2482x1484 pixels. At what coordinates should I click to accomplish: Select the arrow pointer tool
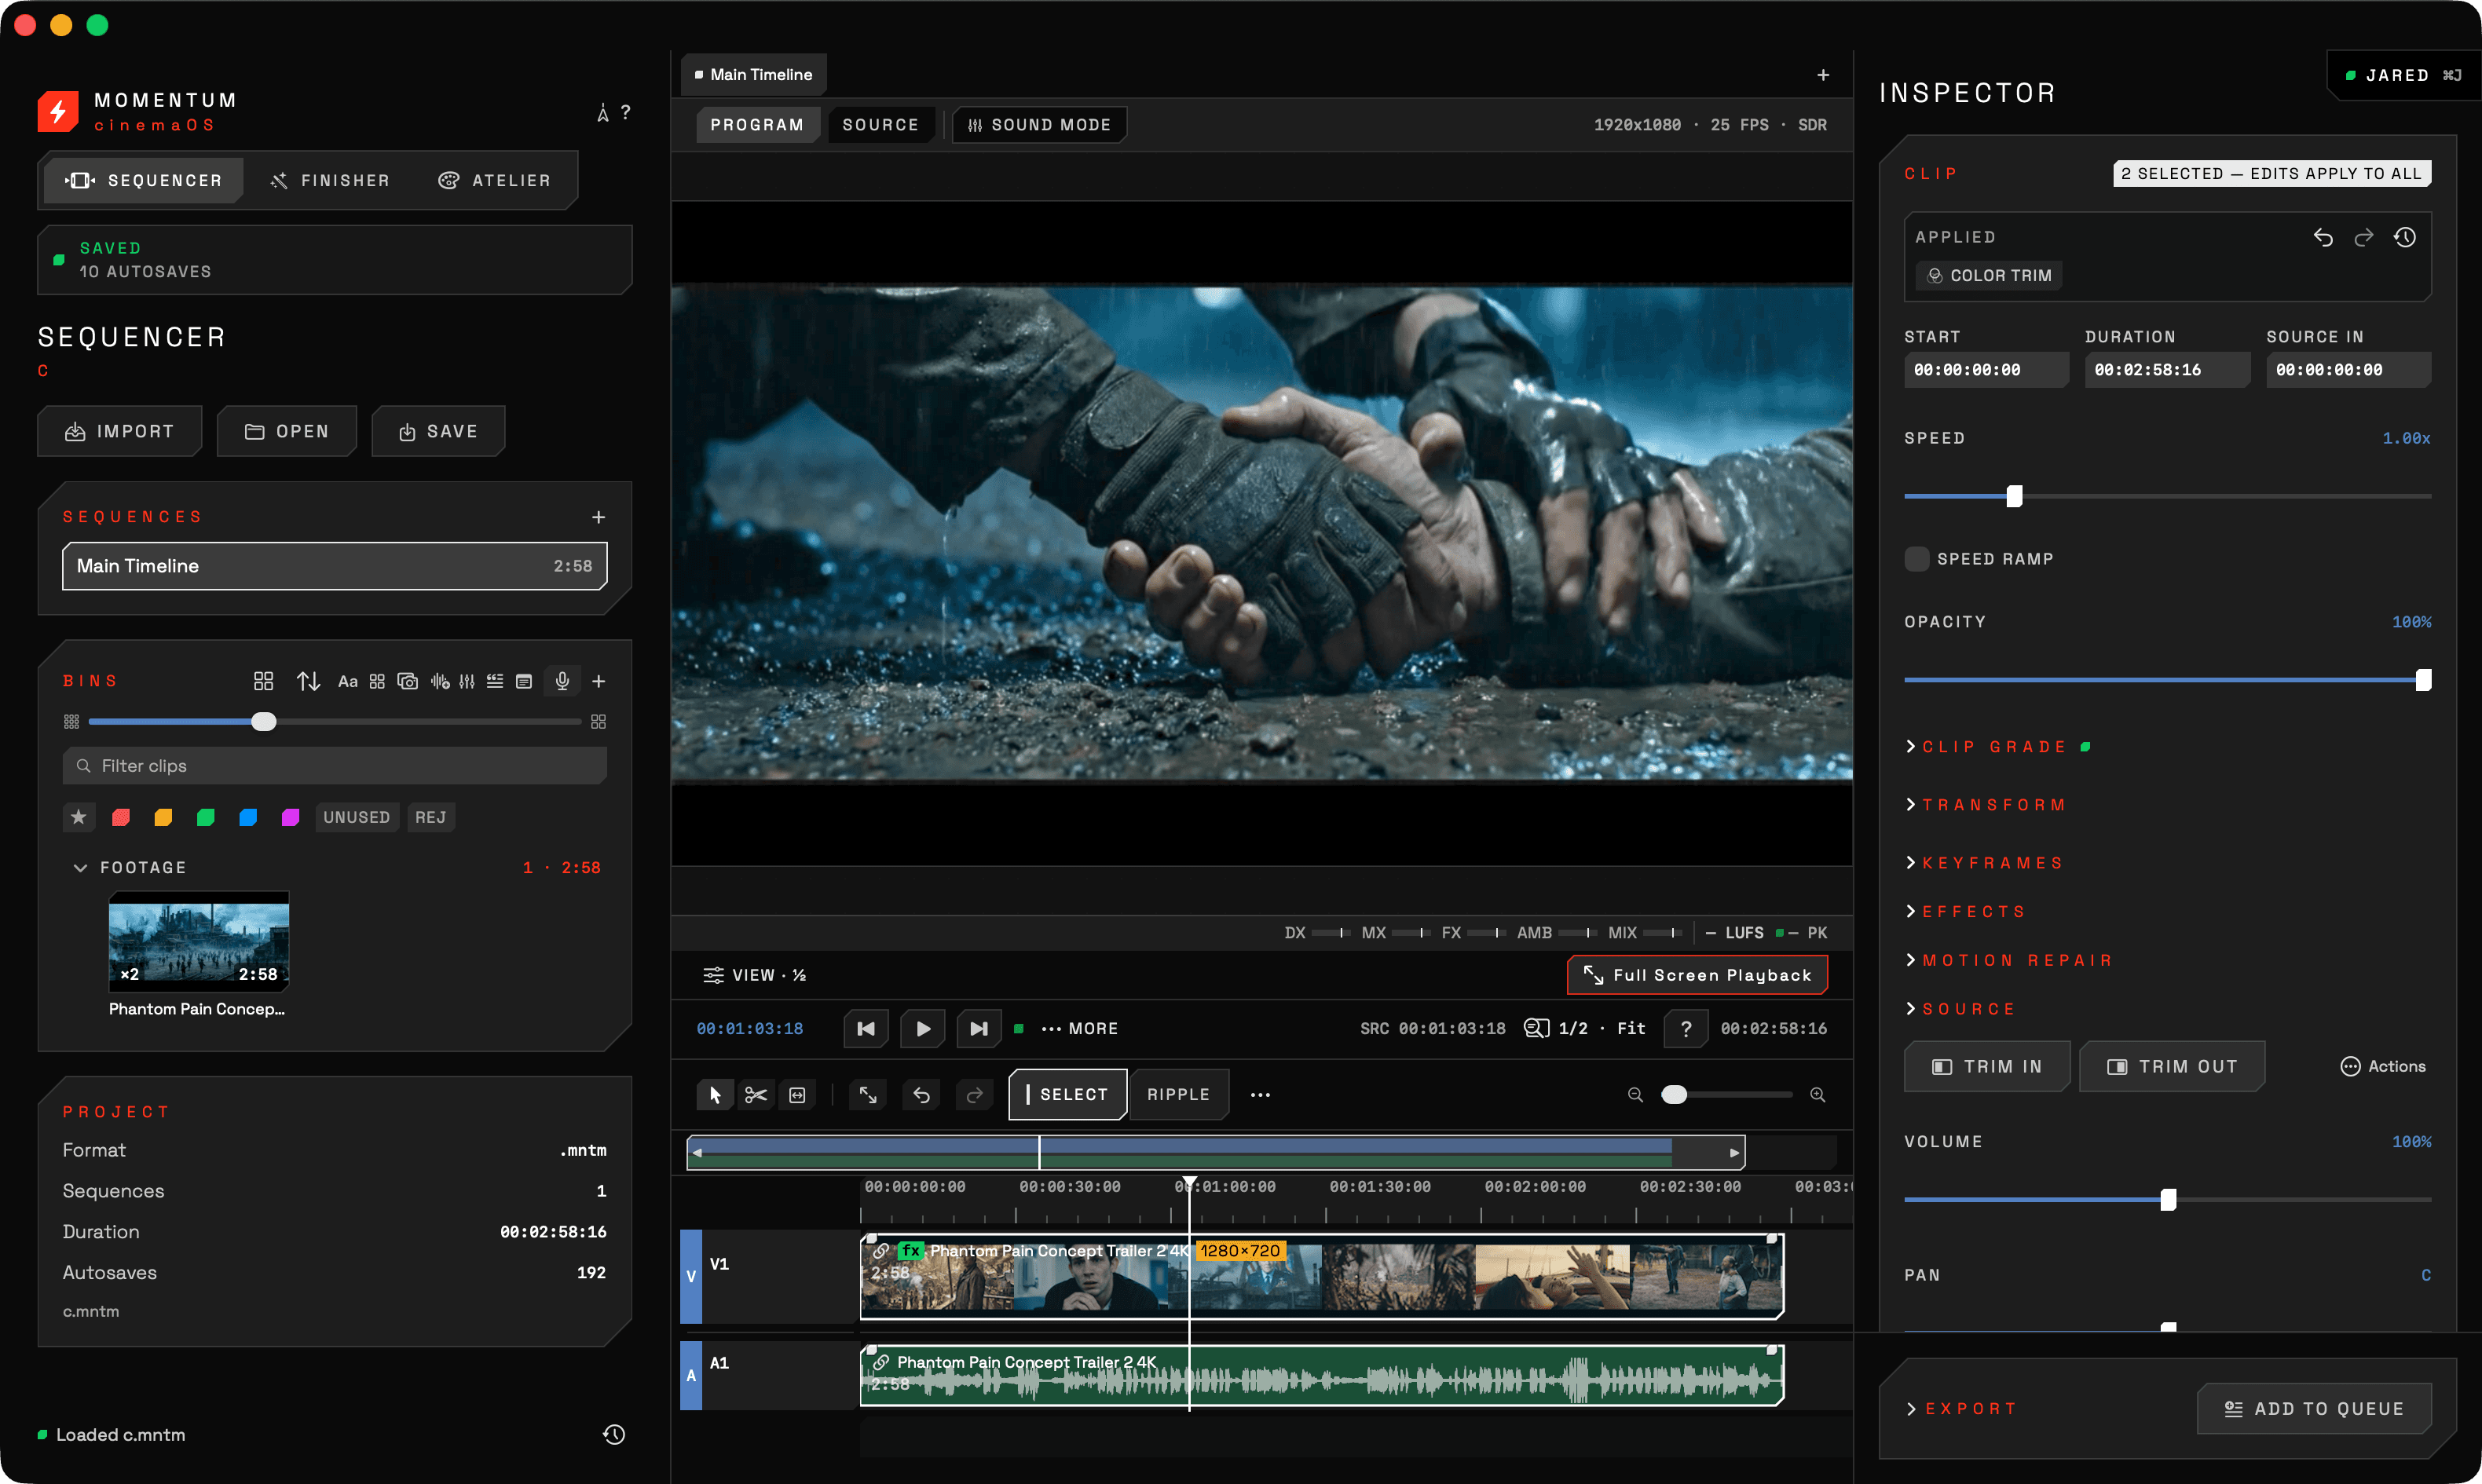coord(715,1095)
